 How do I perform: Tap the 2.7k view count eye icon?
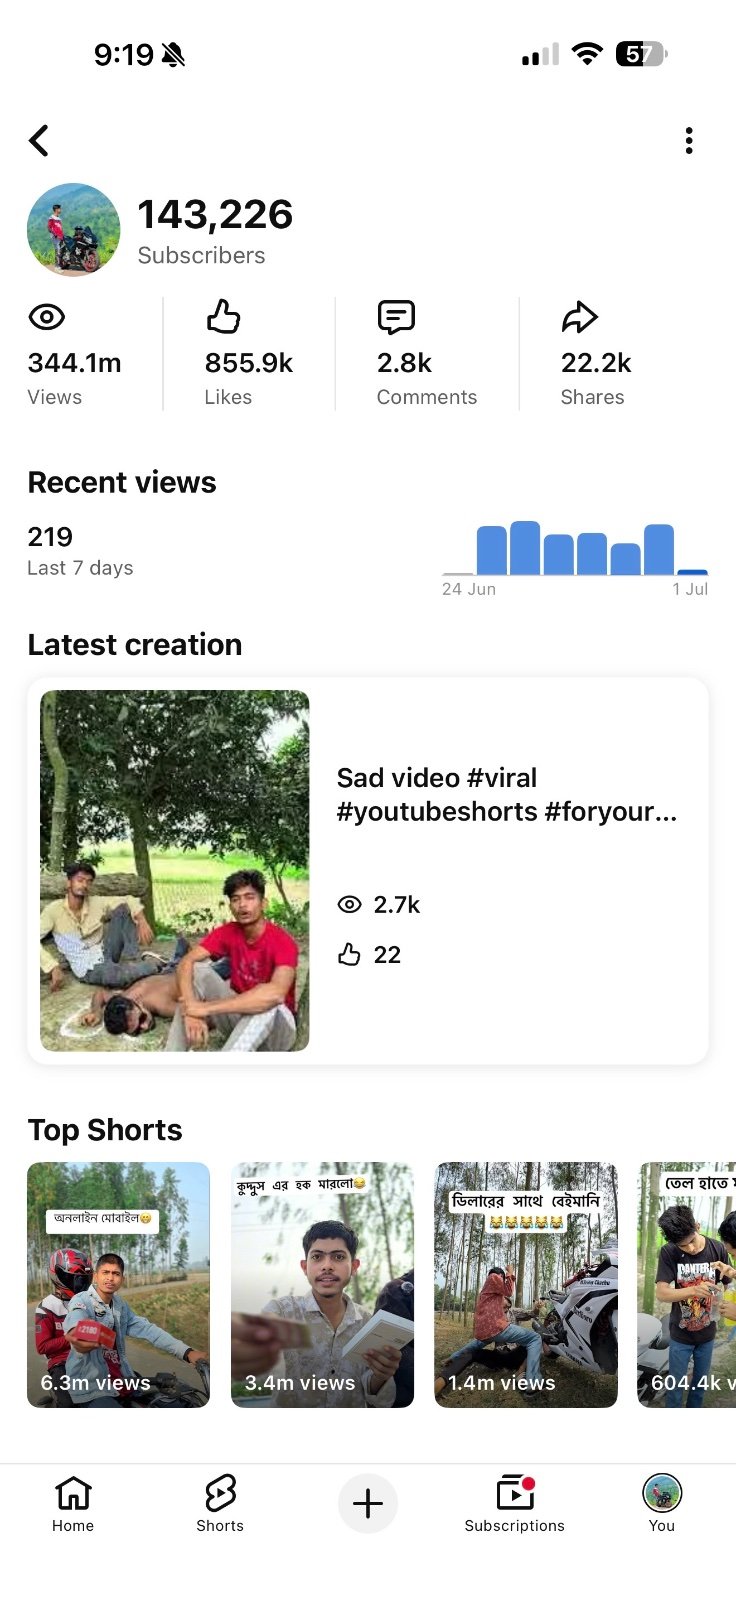(349, 905)
